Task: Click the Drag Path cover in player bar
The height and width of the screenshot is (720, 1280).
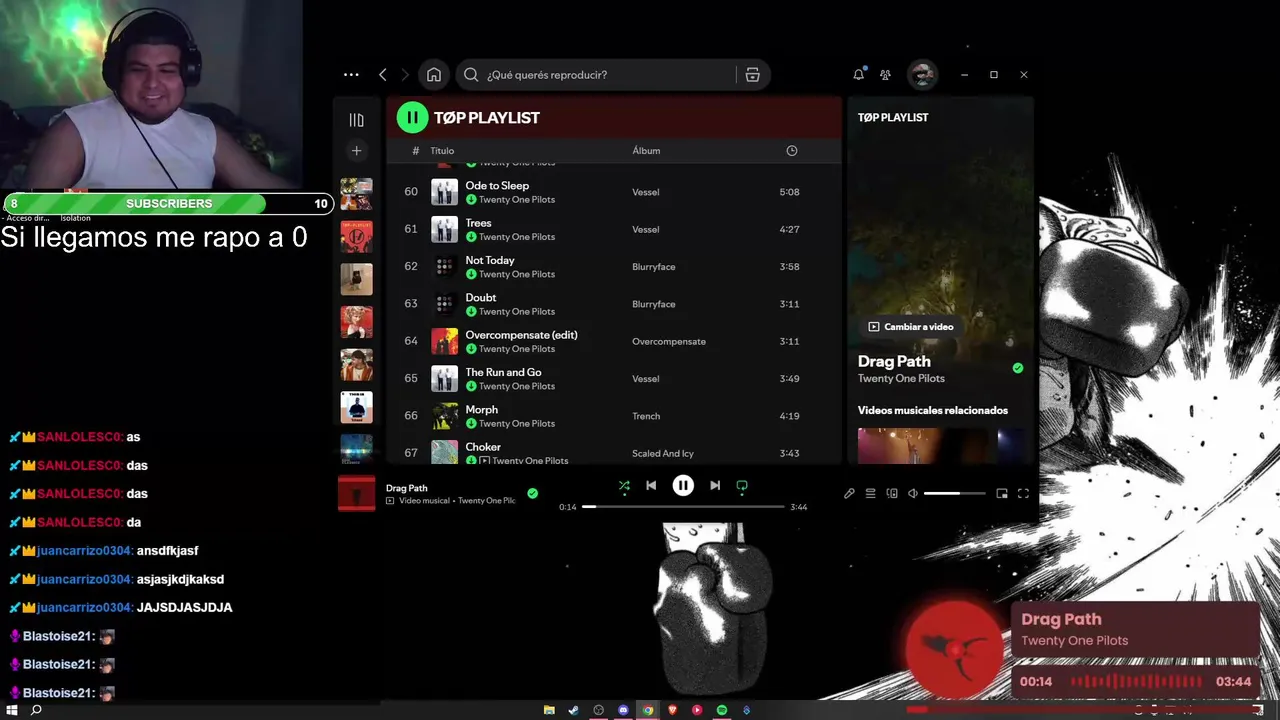Action: coord(356,493)
